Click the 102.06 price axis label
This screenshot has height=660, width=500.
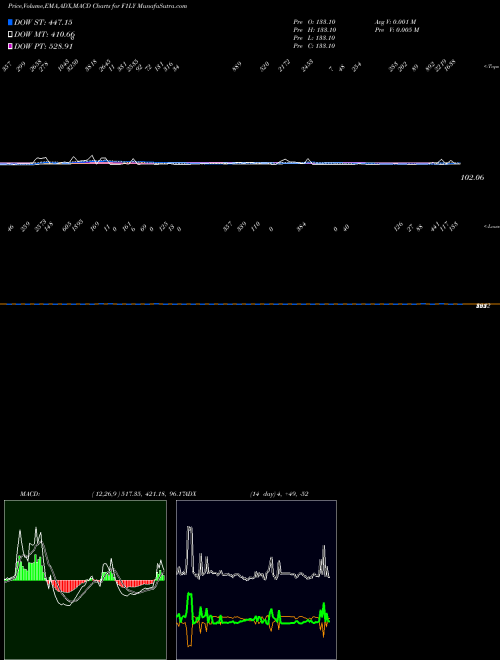click(x=473, y=178)
